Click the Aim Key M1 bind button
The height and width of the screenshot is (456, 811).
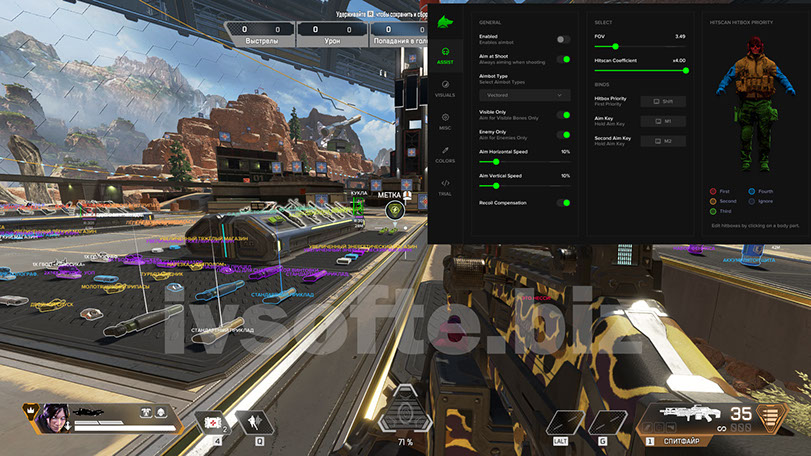[x=663, y=121]
